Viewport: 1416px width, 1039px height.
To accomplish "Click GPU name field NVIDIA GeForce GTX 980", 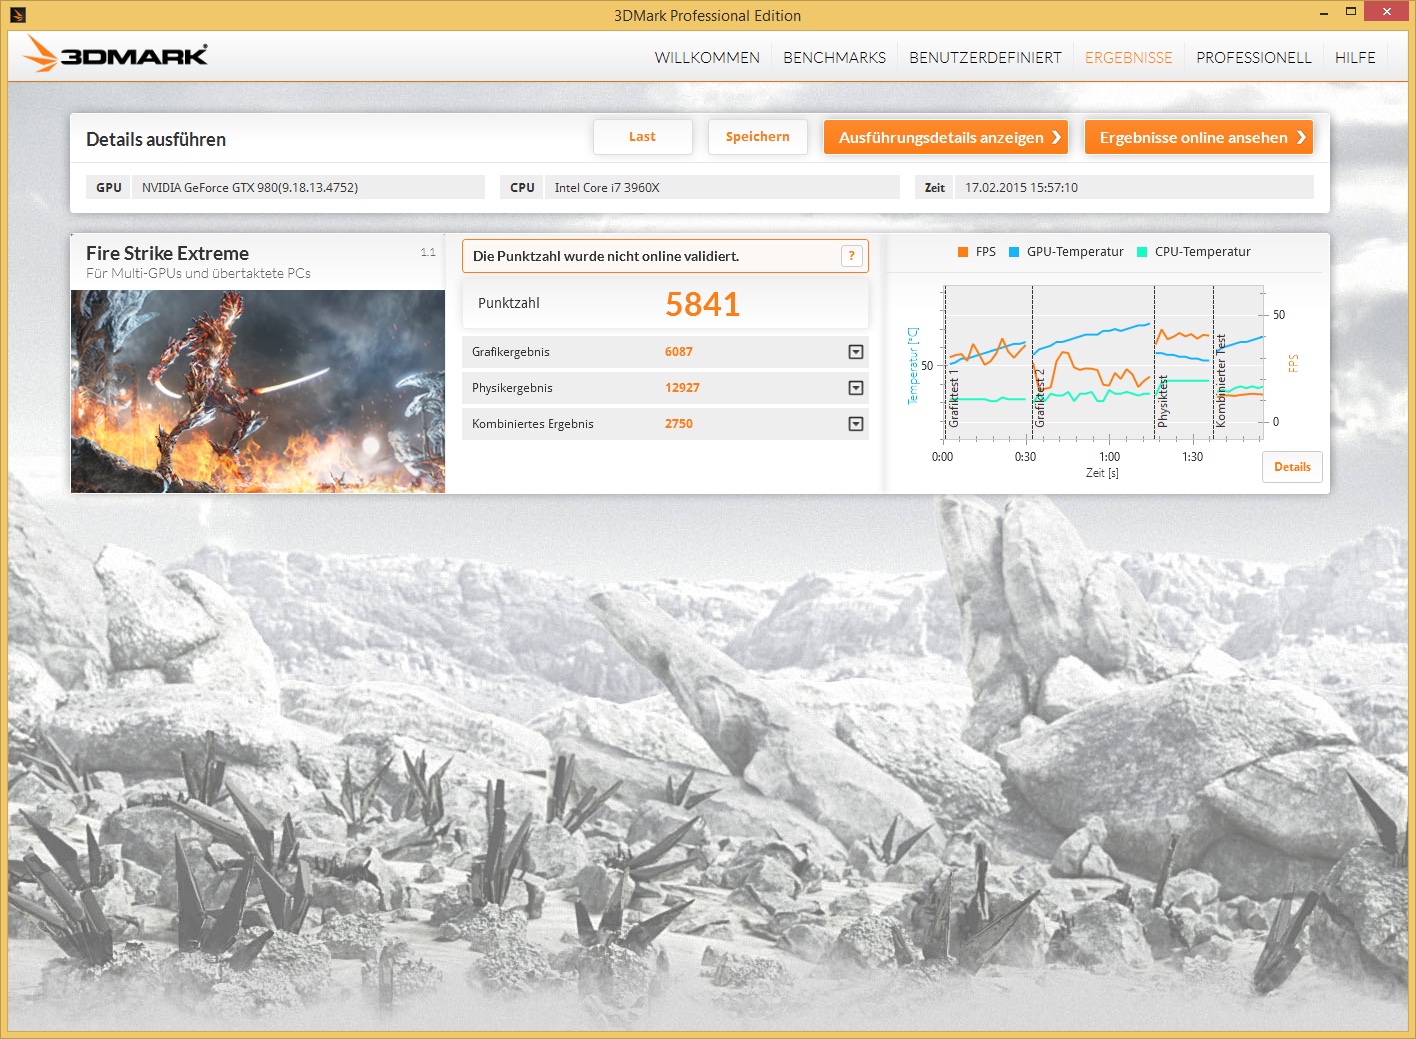I will tap(307, 187).
